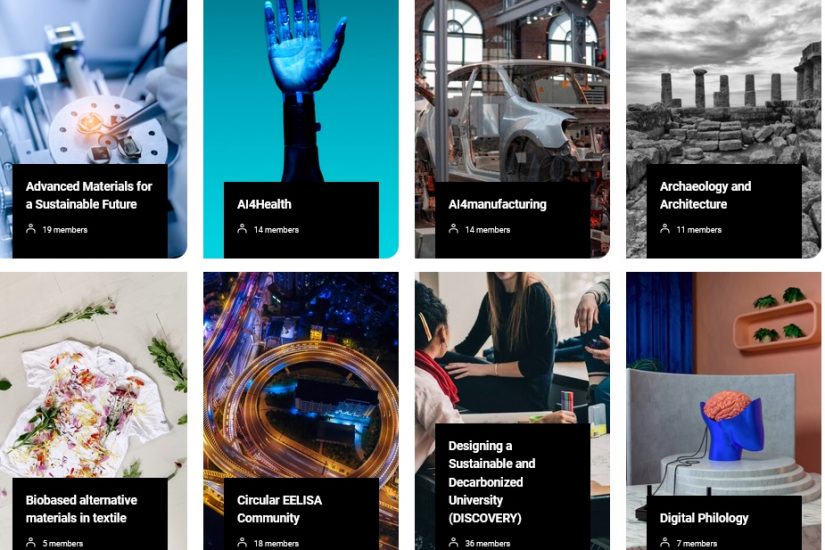825x550 pixels.
Task: Click person icon on DISCOVERY card
Action: point(454,543)
